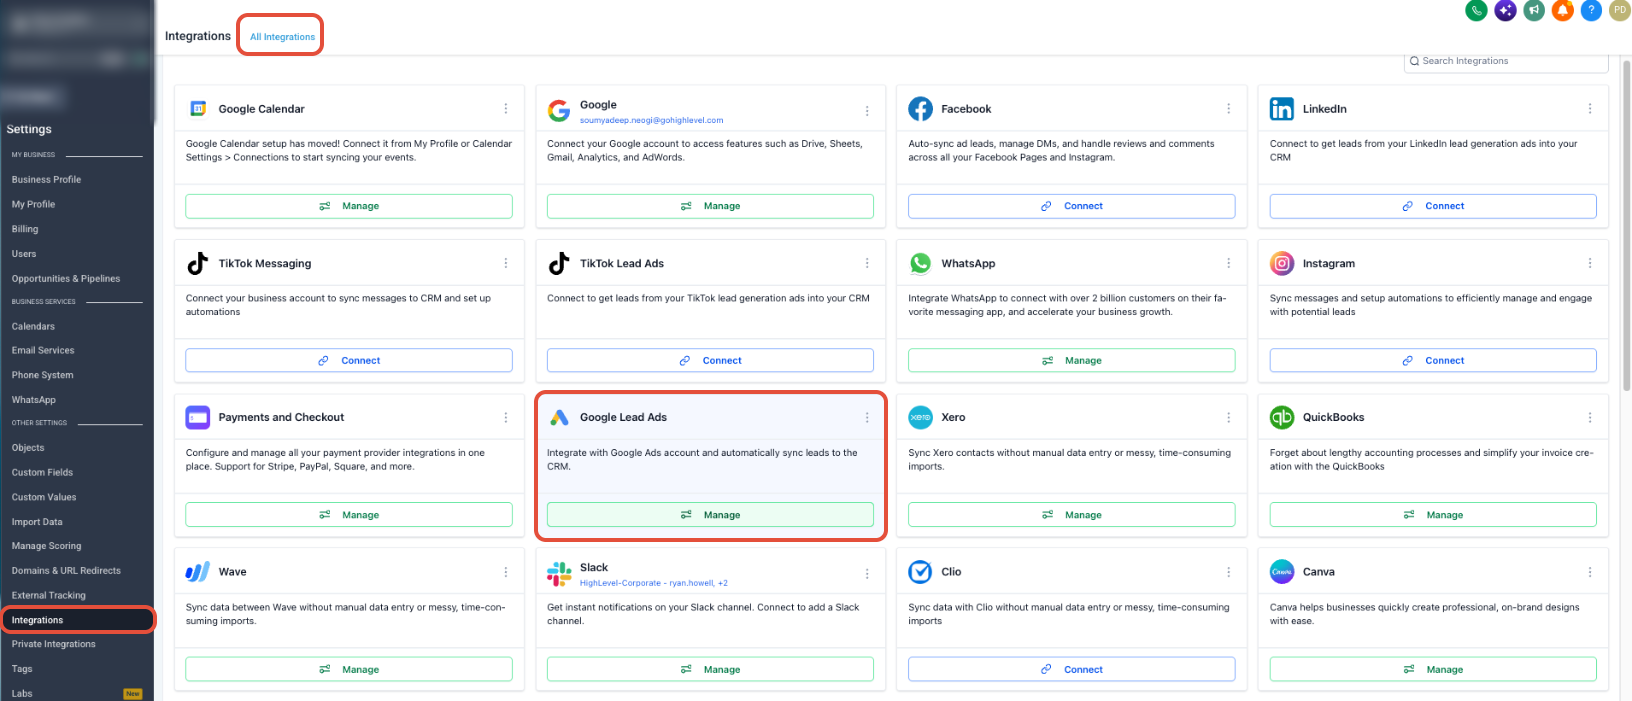Click the Slack logo icon
Viewport: 1632px width, 701px height.
pyautogui.click(x=559, y=573)
